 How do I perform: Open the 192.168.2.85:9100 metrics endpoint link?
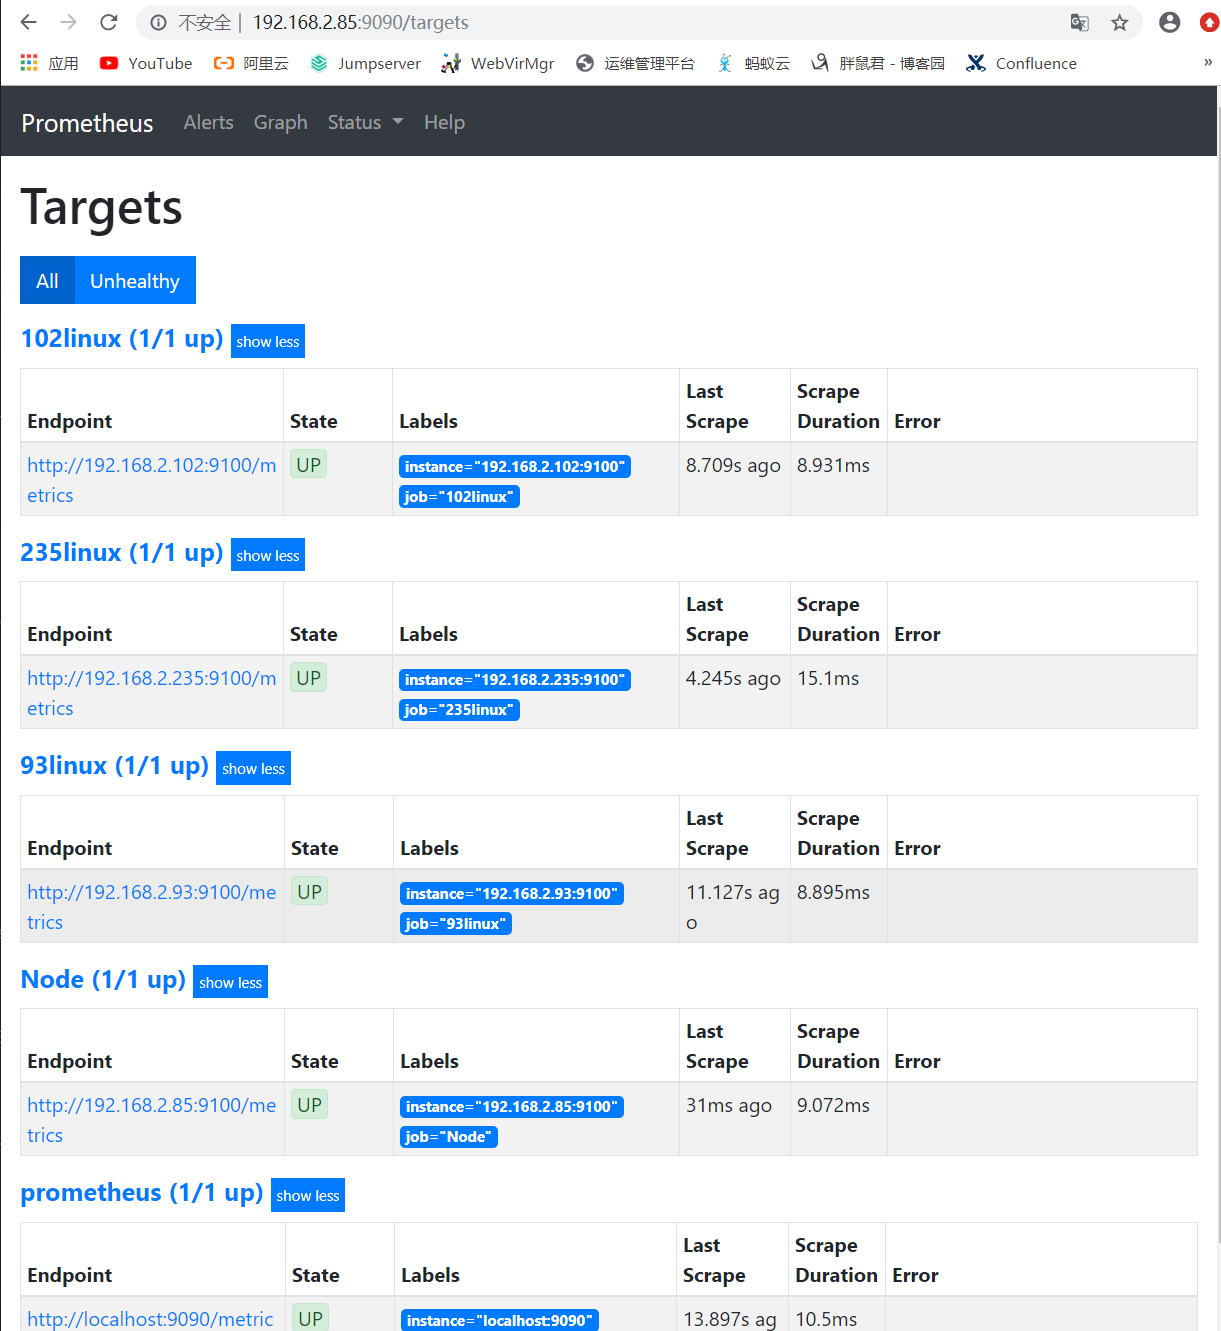151,1120
